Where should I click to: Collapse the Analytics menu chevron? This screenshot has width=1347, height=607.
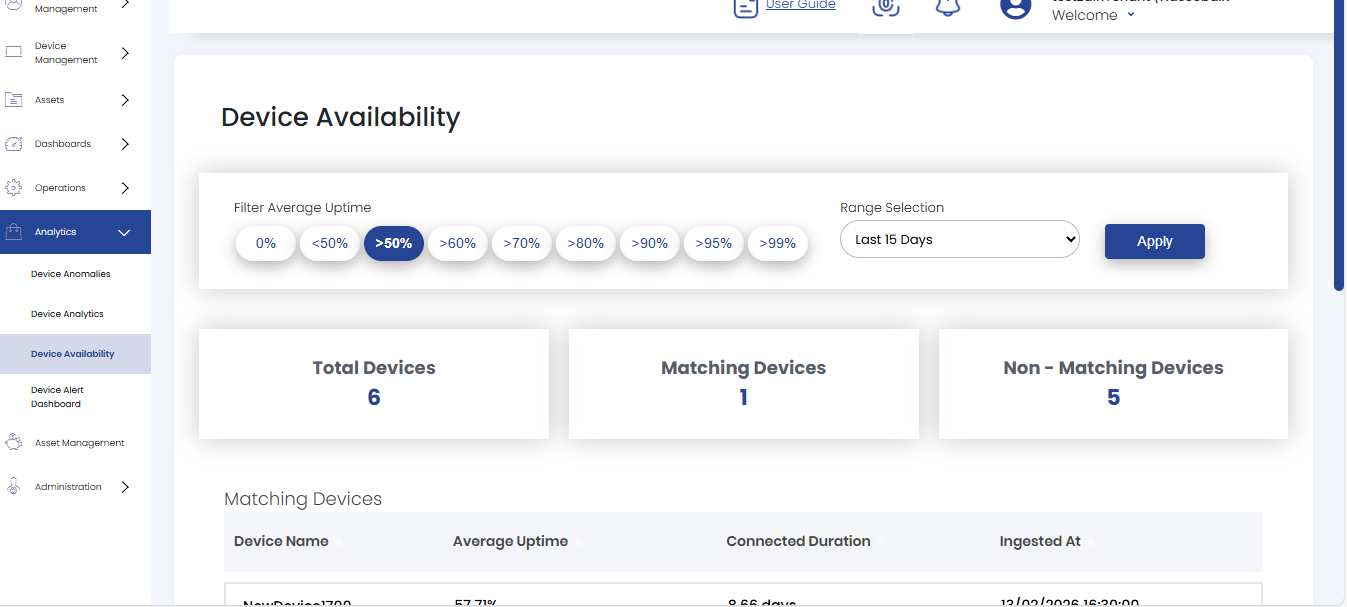point(125,232)
